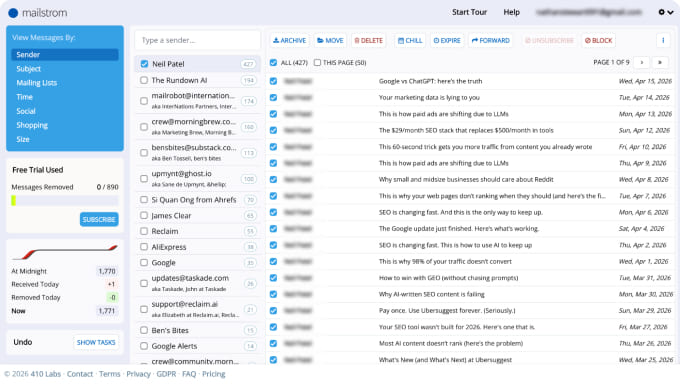Click the Move toolbar button
Viewport: 680px width, 384px height.
pos(330,40)
